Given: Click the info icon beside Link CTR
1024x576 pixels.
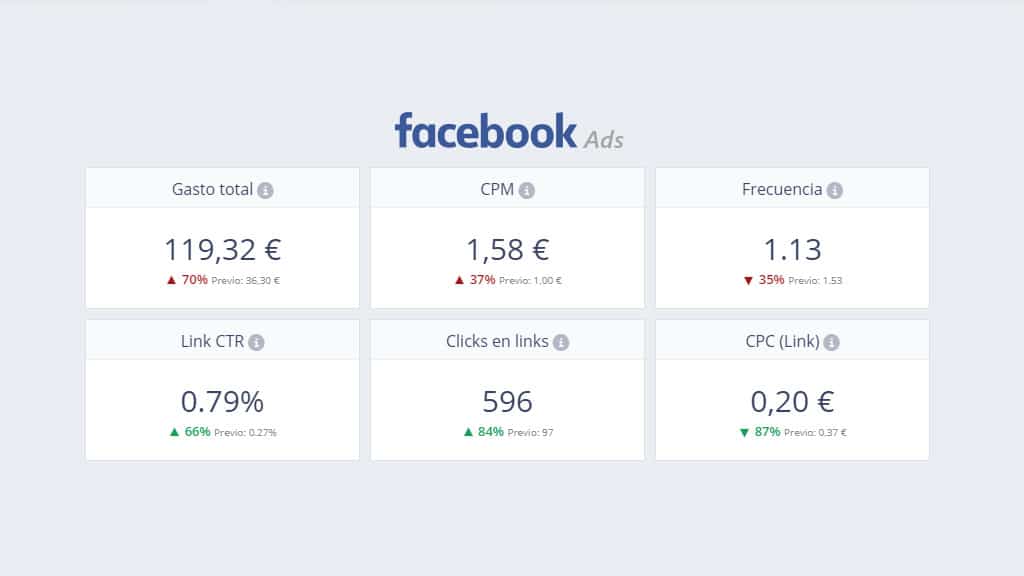Looking at the screenshot, I should click(256, 342).
